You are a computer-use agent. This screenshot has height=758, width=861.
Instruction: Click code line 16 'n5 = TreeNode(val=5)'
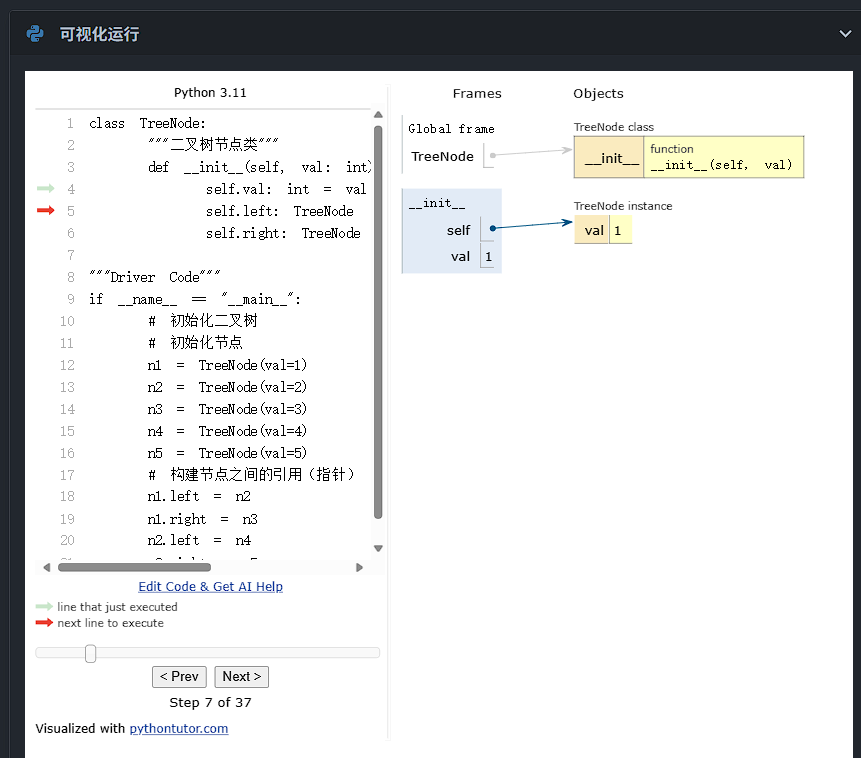[227, 453]
